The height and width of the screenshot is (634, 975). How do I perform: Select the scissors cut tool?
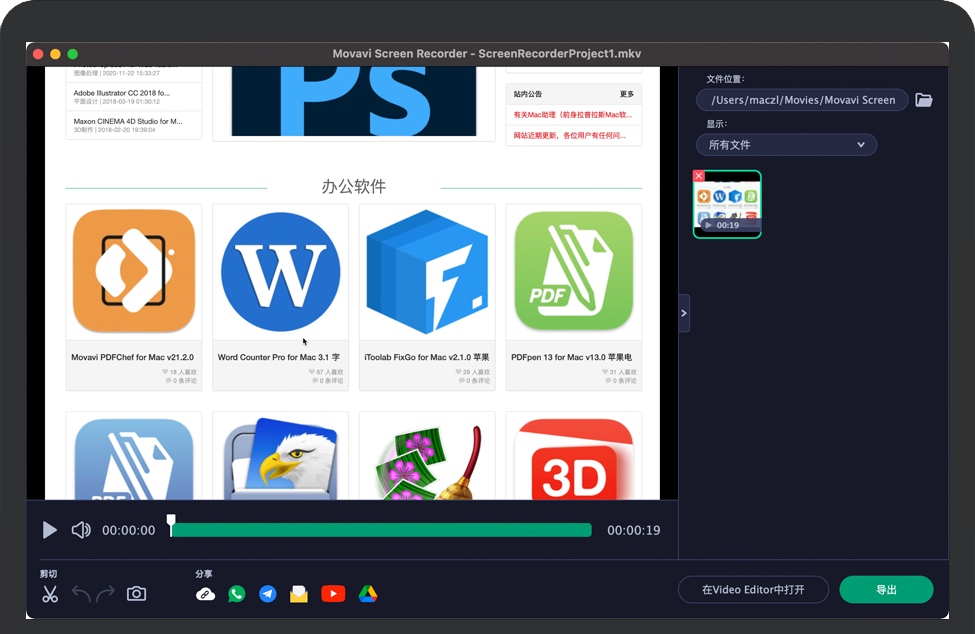tap(49, 593)
